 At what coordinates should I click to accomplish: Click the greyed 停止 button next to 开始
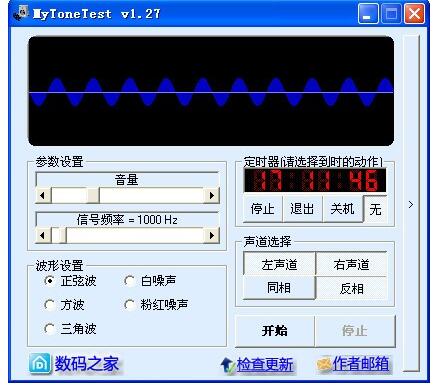pos(355,331)
